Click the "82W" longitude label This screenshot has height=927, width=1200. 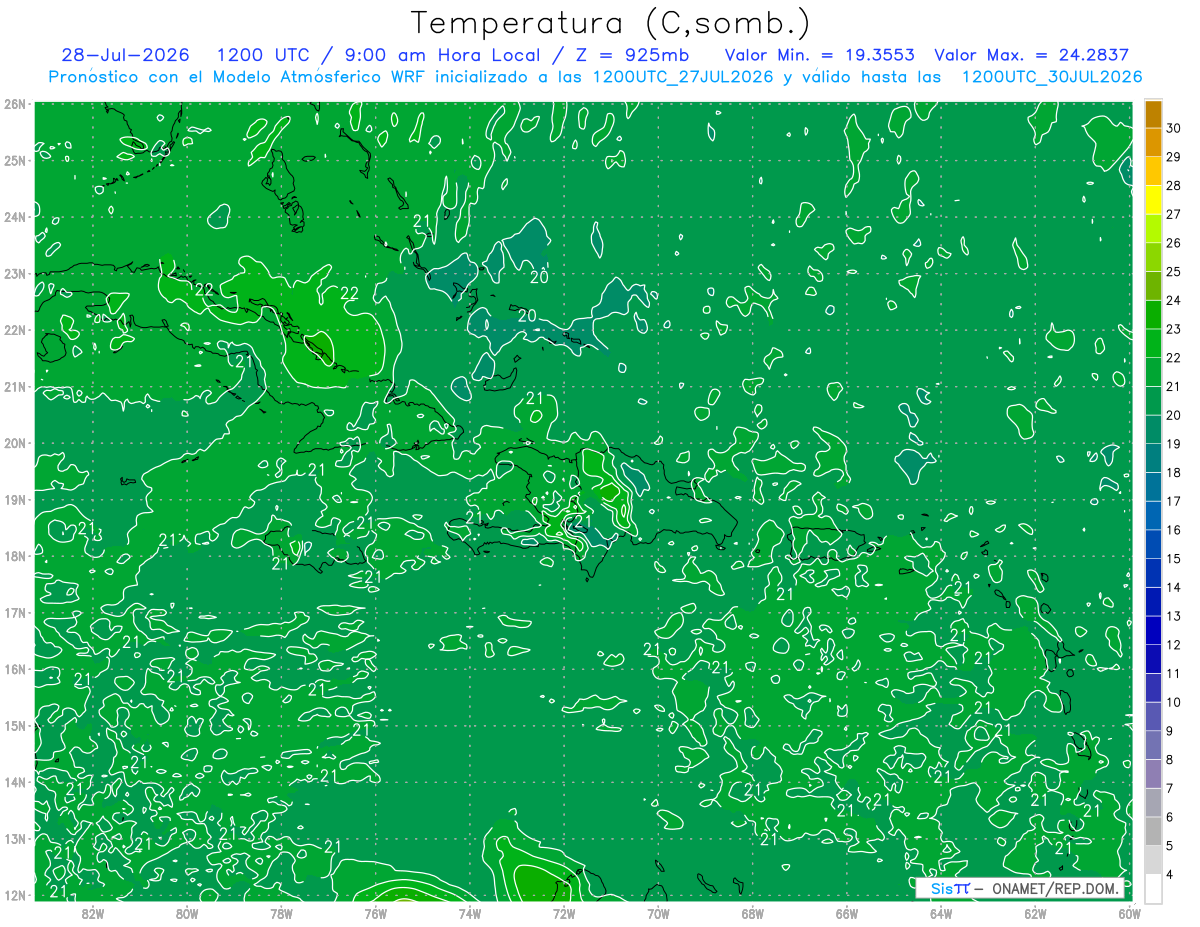click(92, 913)
